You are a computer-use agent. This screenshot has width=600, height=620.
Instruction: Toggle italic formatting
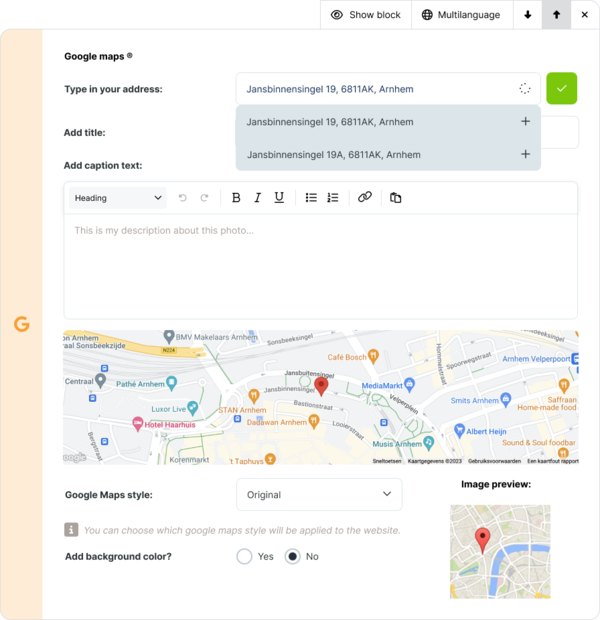coord(257,198)
